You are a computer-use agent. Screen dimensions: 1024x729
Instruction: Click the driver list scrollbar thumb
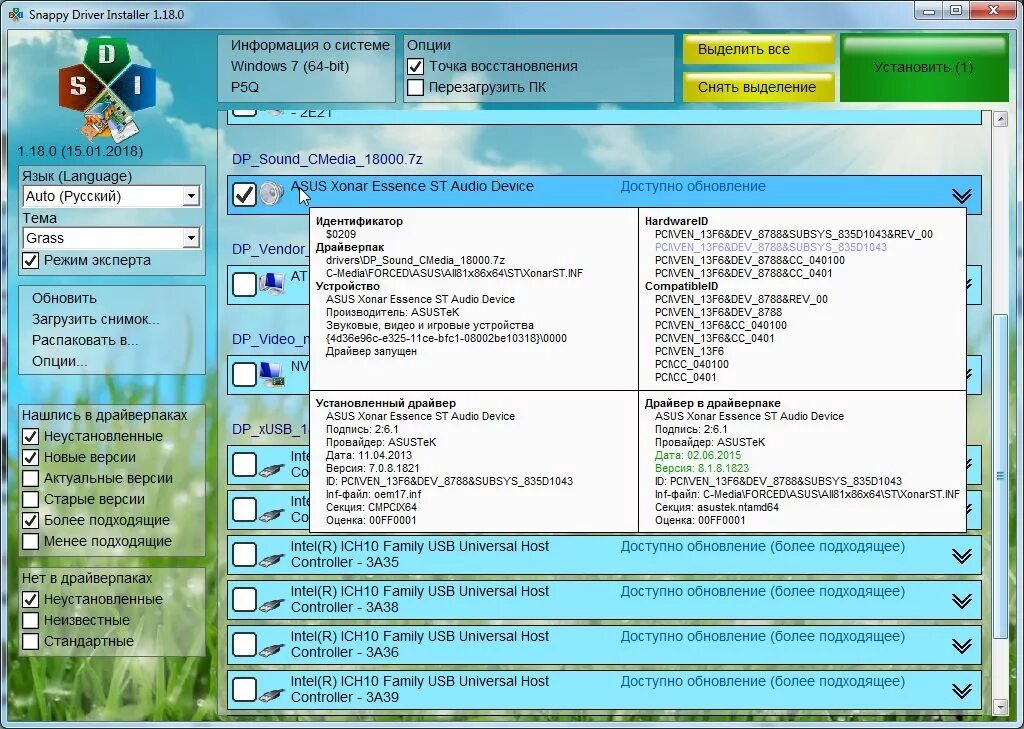[1000, 477]
